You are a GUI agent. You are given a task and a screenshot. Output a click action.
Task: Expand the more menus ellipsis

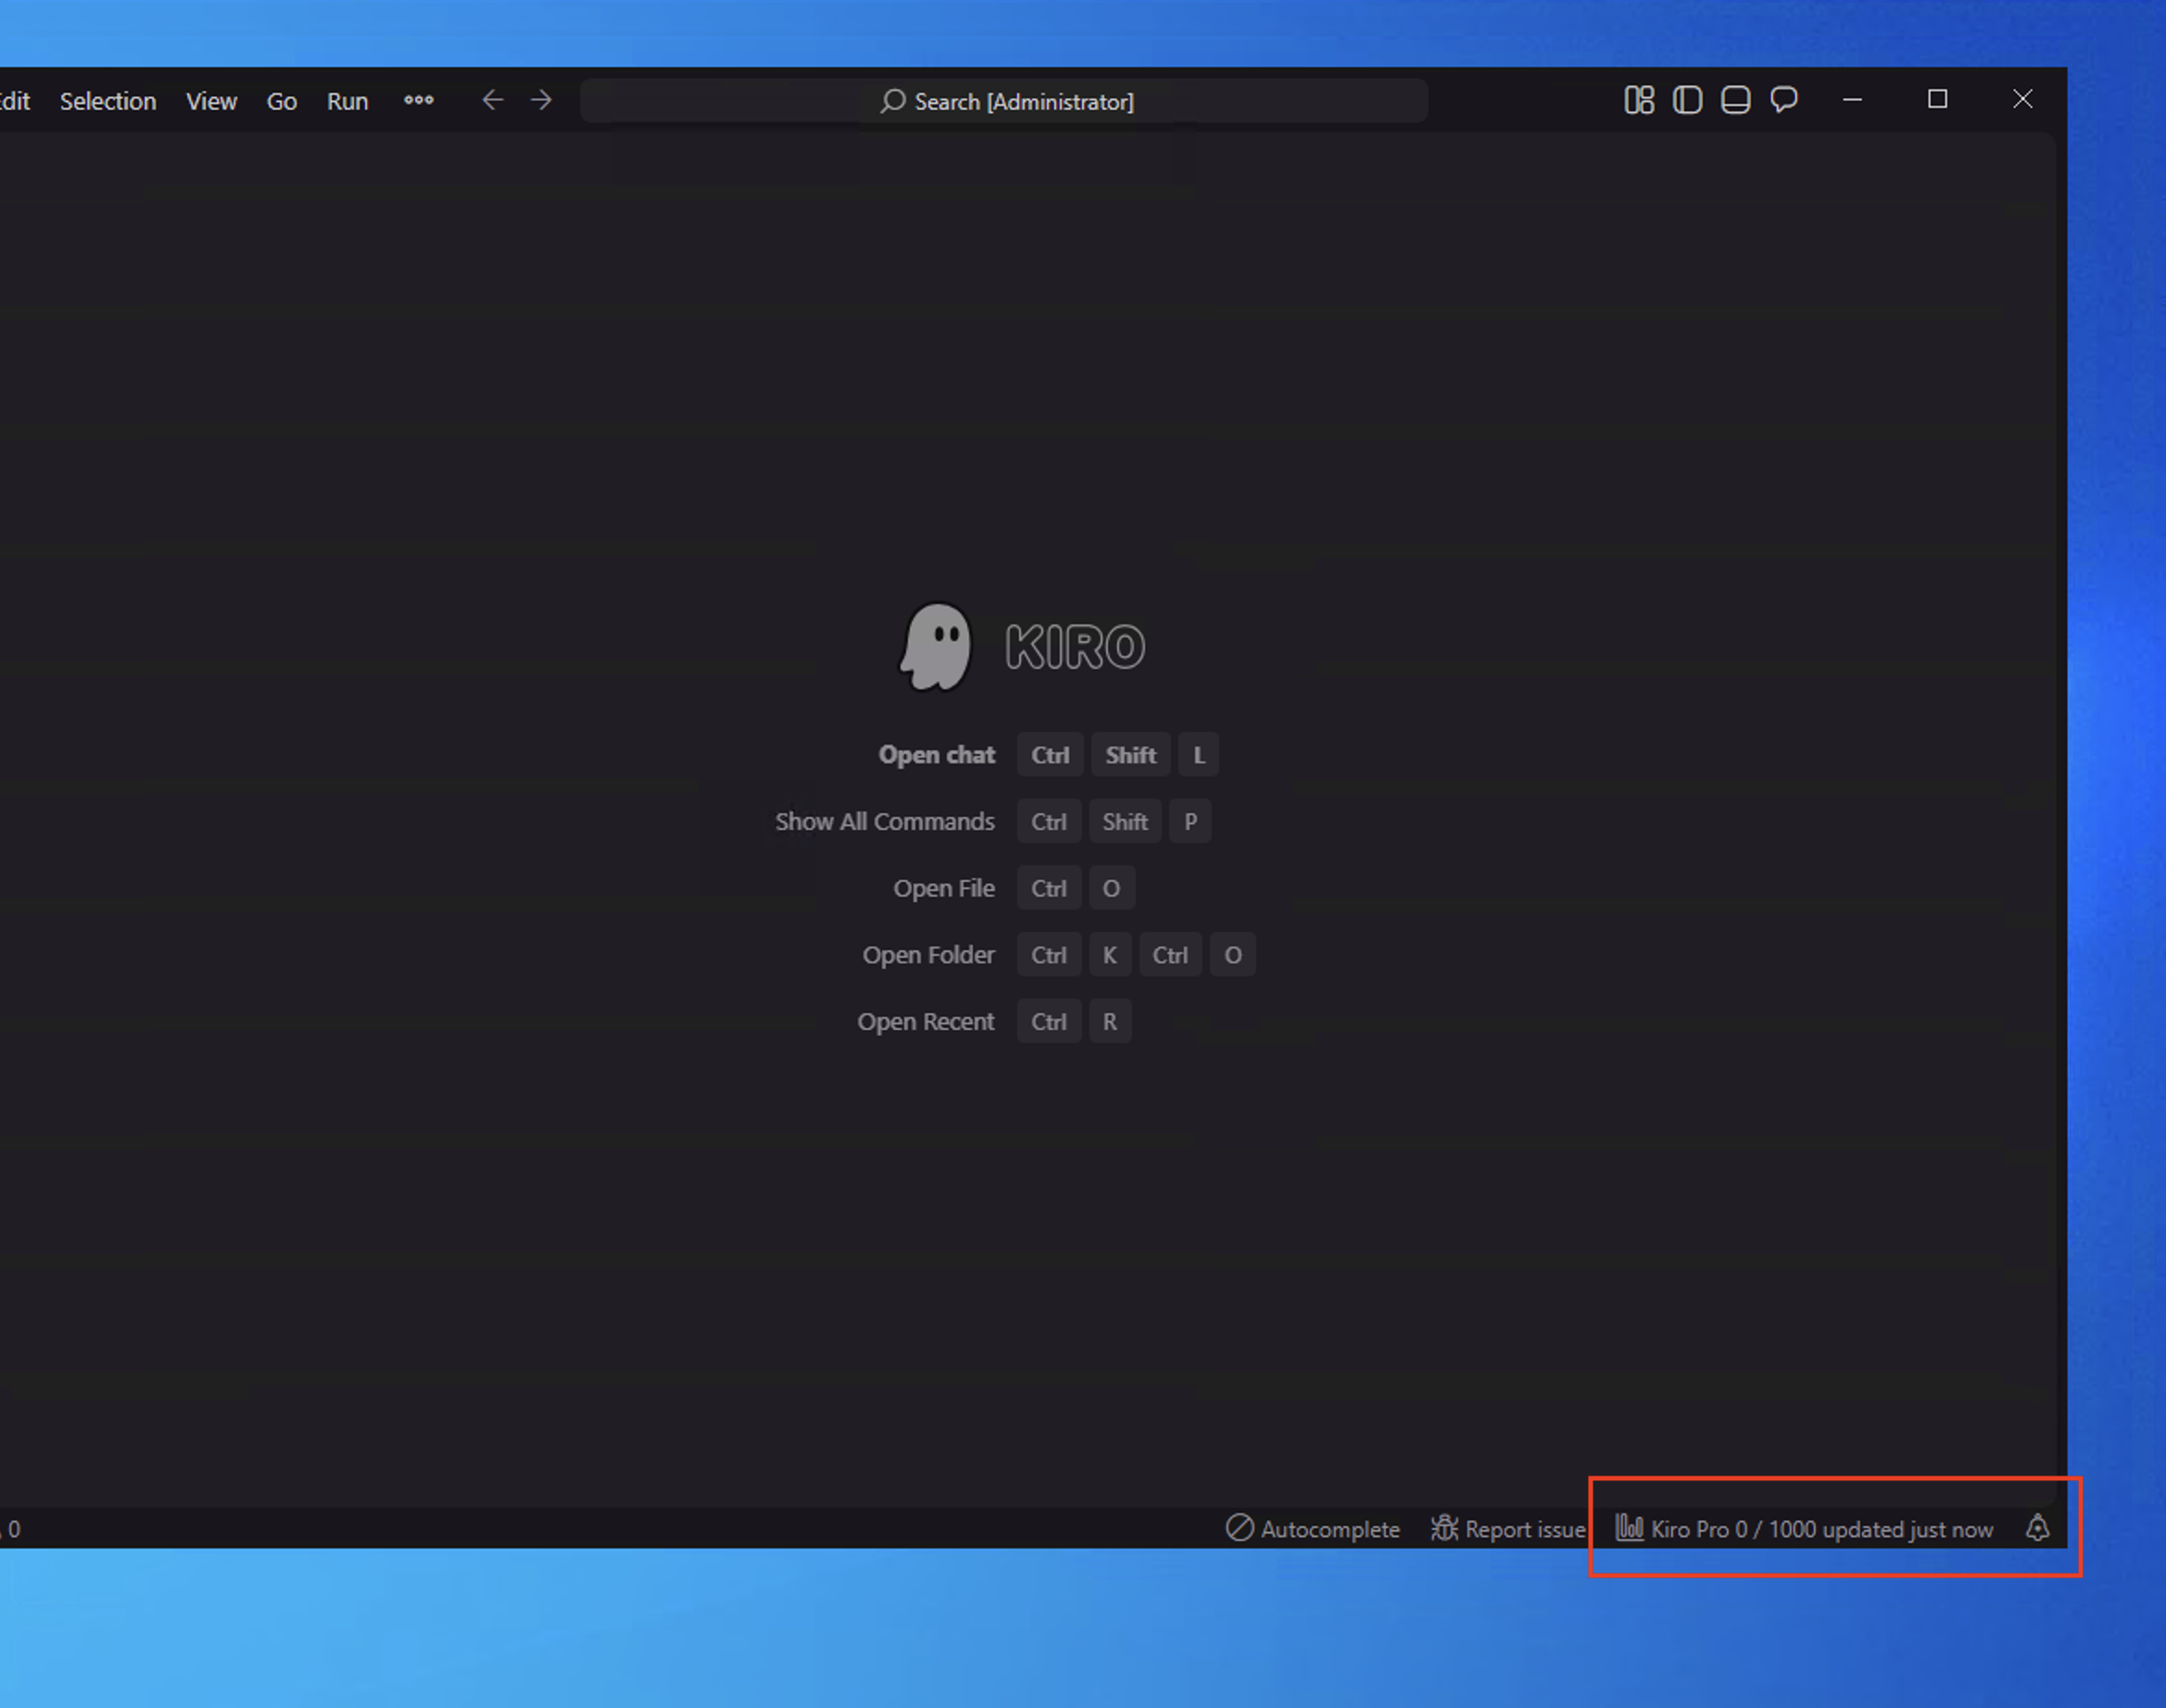(x=419, y=100)
